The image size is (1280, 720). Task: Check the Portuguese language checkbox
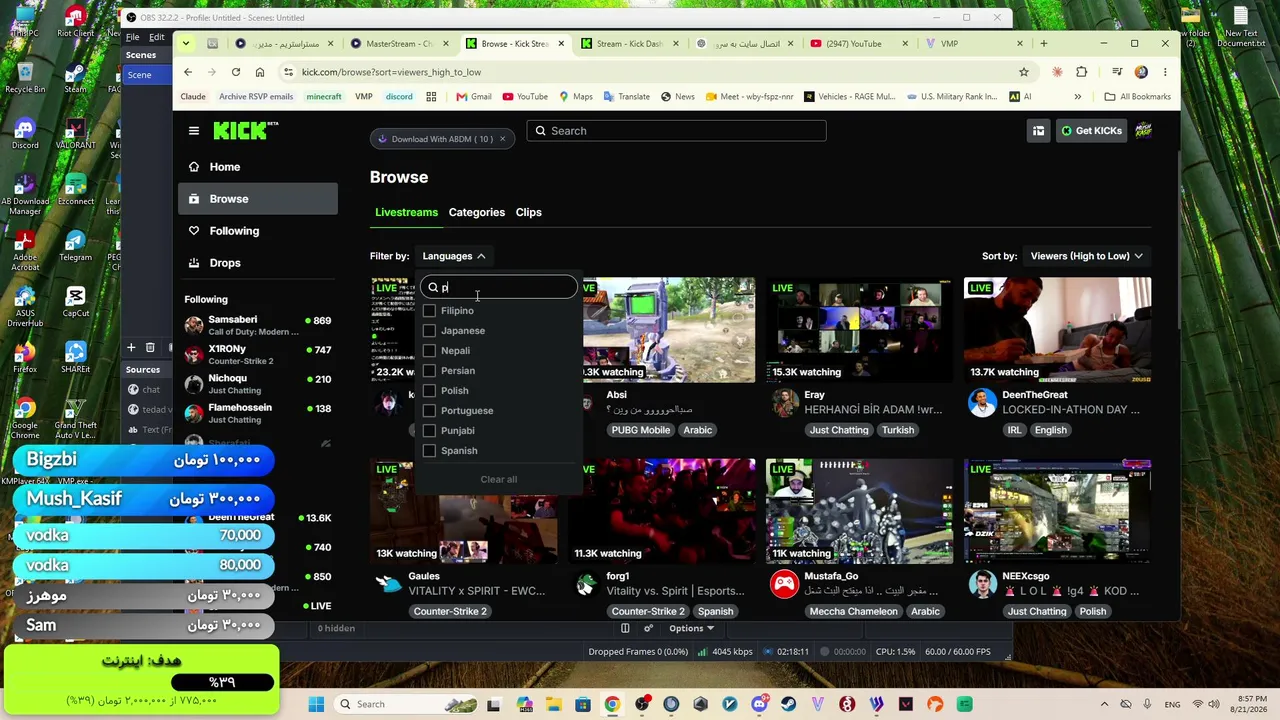(x=429, y=411)
